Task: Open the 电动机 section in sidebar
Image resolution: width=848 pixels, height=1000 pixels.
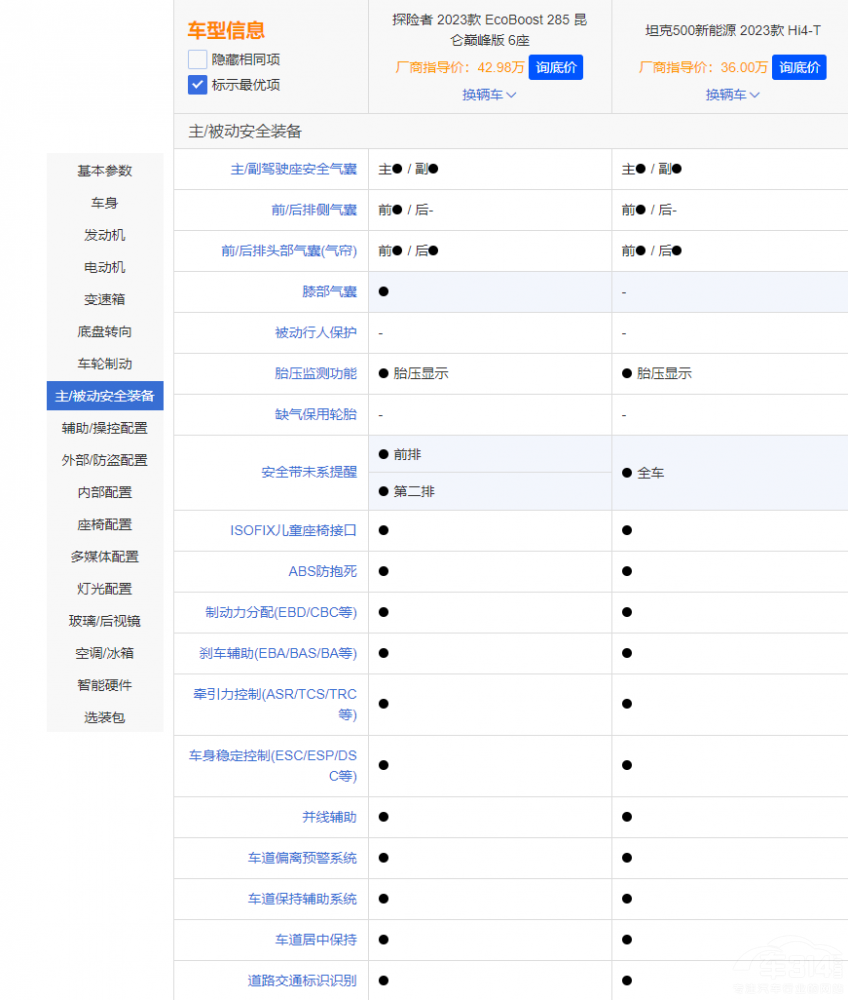Action: [104, 267]
